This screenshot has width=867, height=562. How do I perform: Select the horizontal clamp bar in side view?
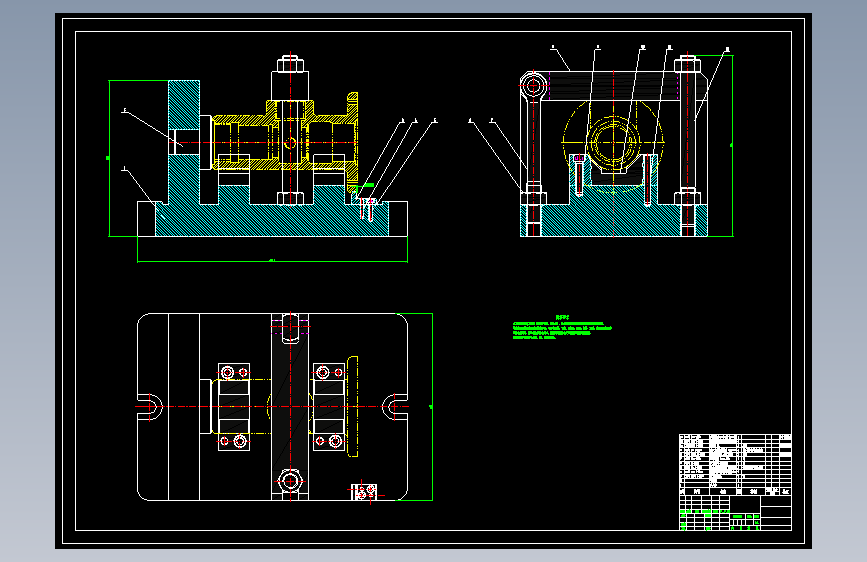click(x=614, y=86)
